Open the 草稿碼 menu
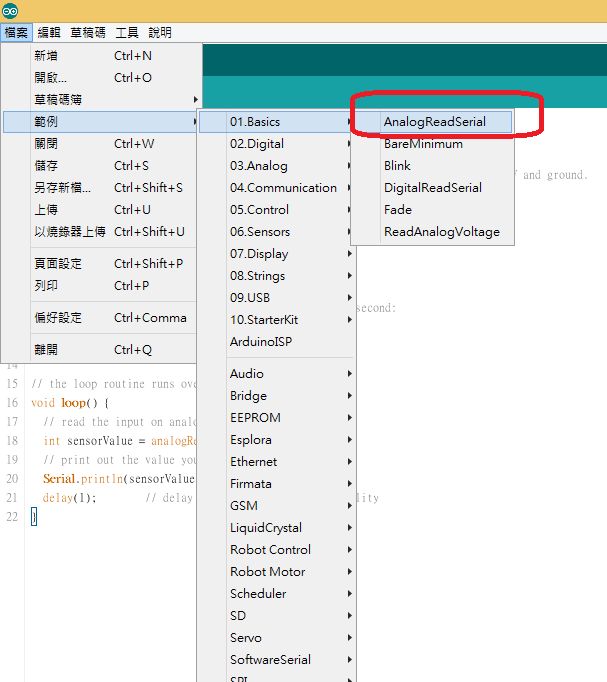 [x=88, y=33]
